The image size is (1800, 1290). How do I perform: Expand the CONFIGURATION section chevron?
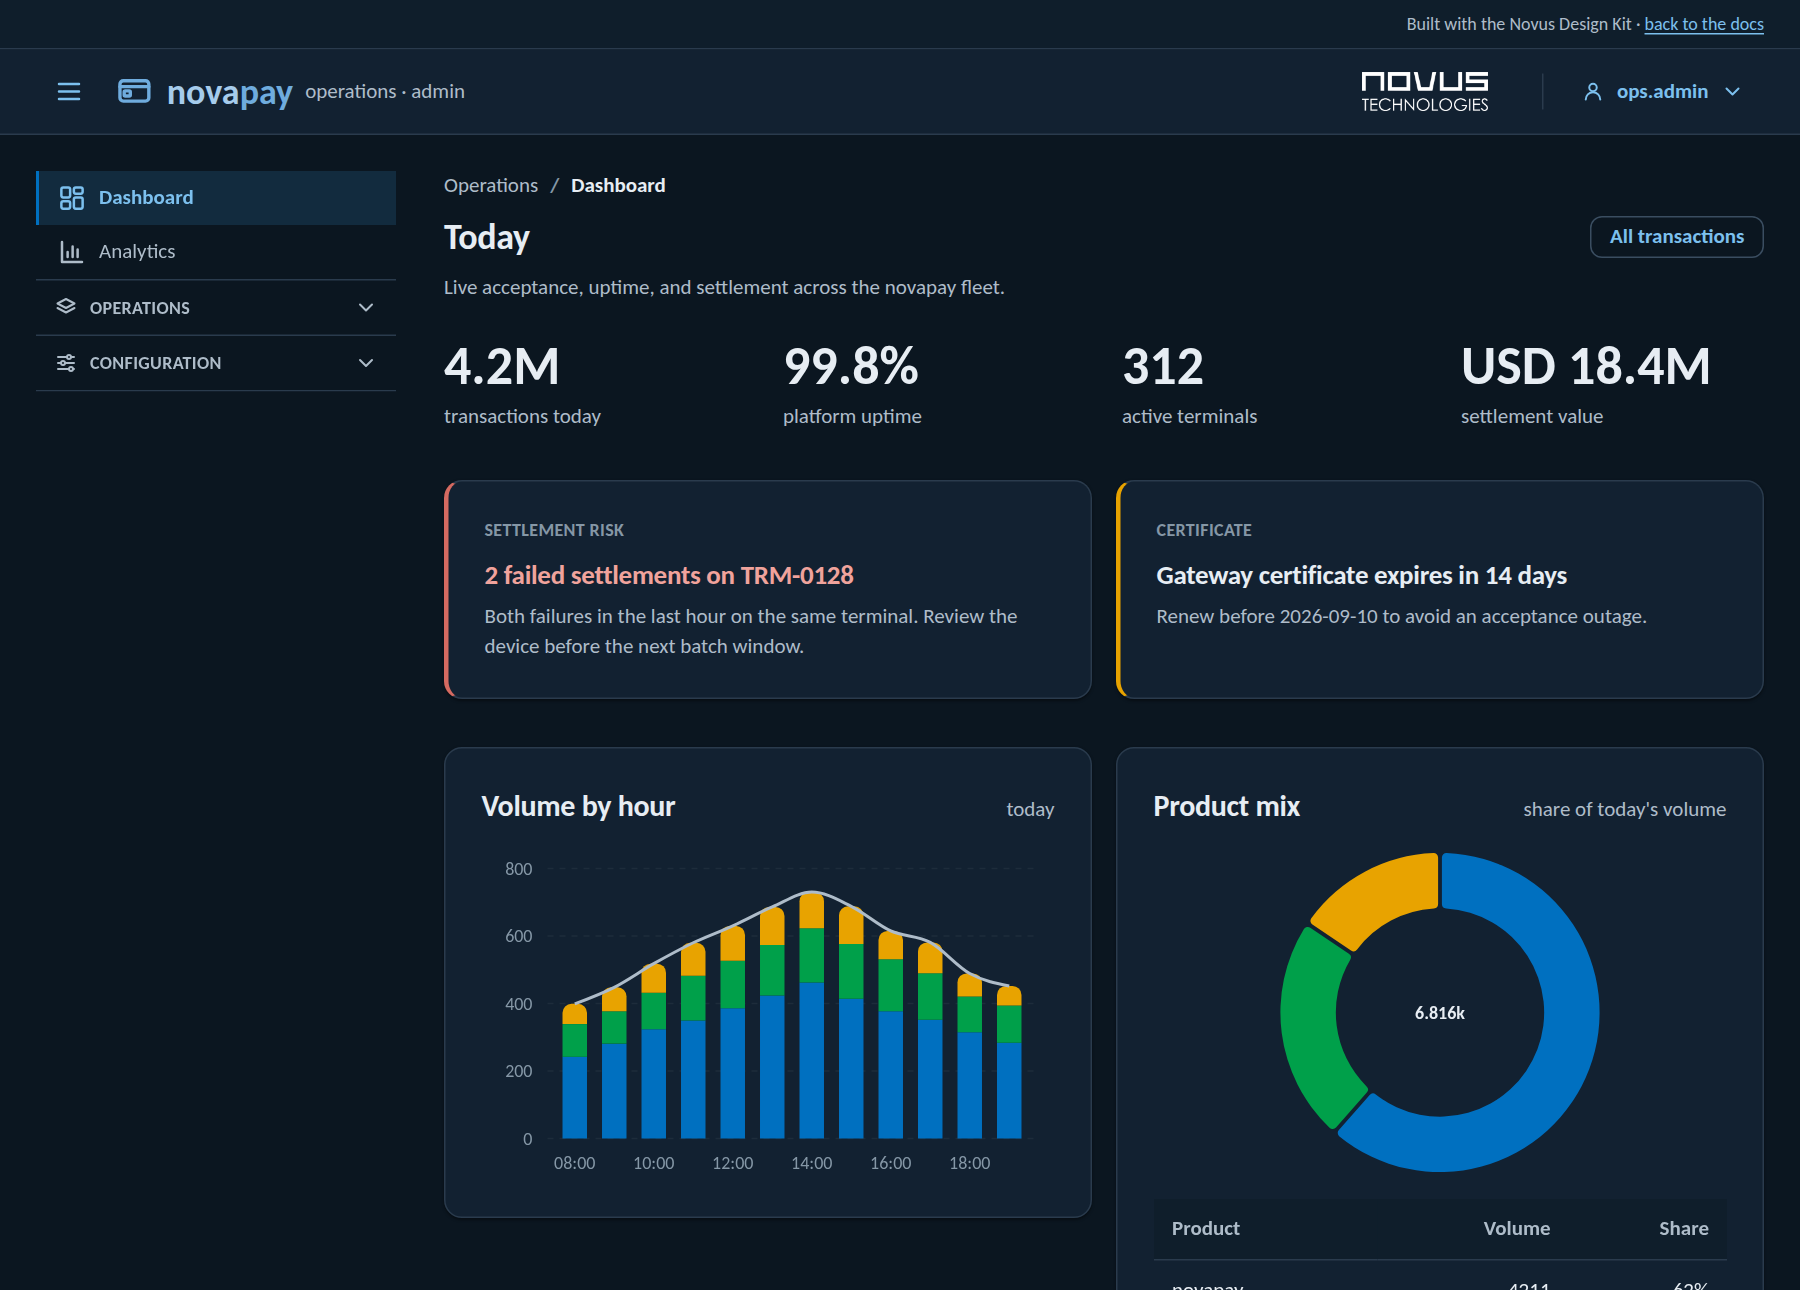(366, 362)
